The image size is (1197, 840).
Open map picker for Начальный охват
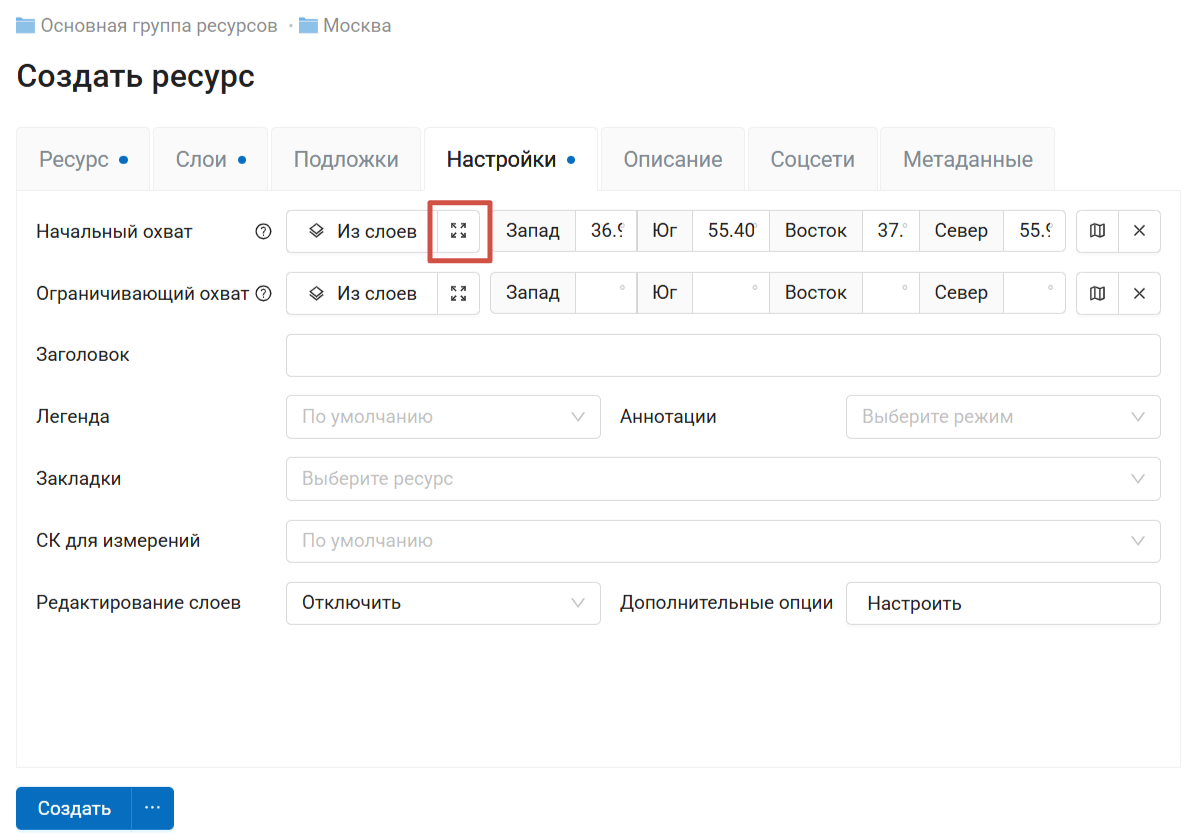(x=1097, y=231)
